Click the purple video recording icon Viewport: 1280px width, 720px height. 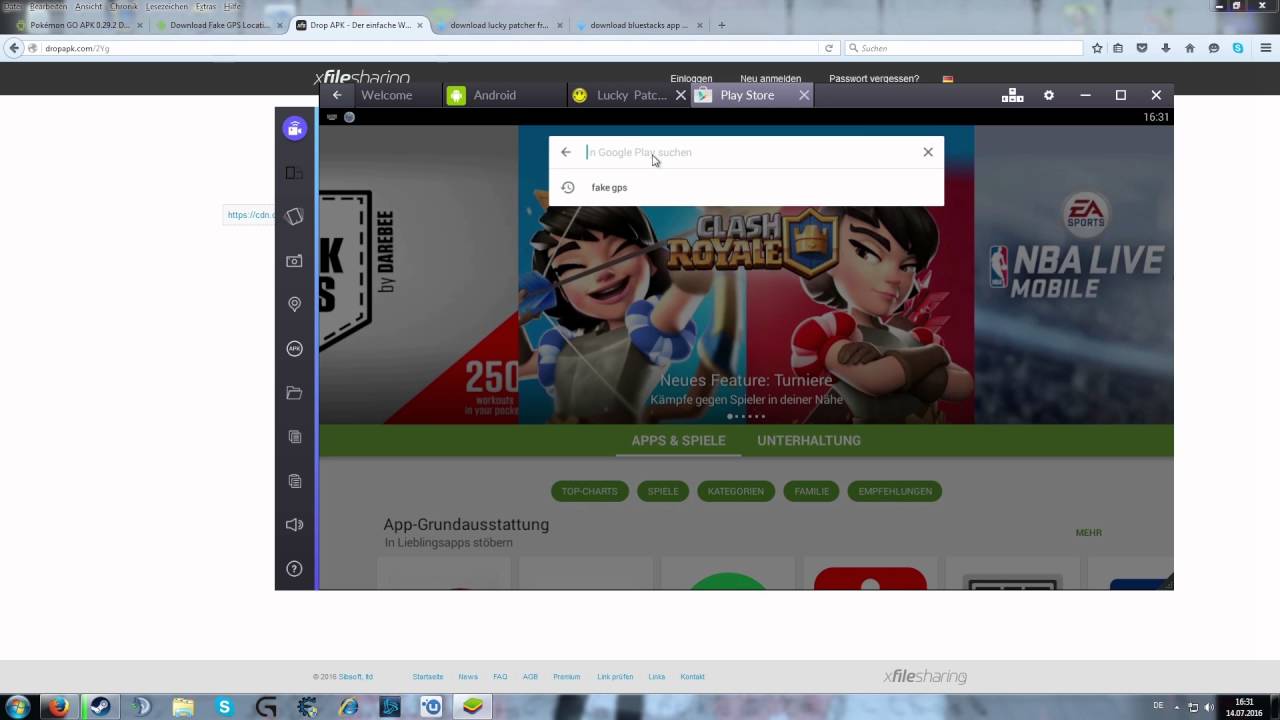[x=294, y=129]
